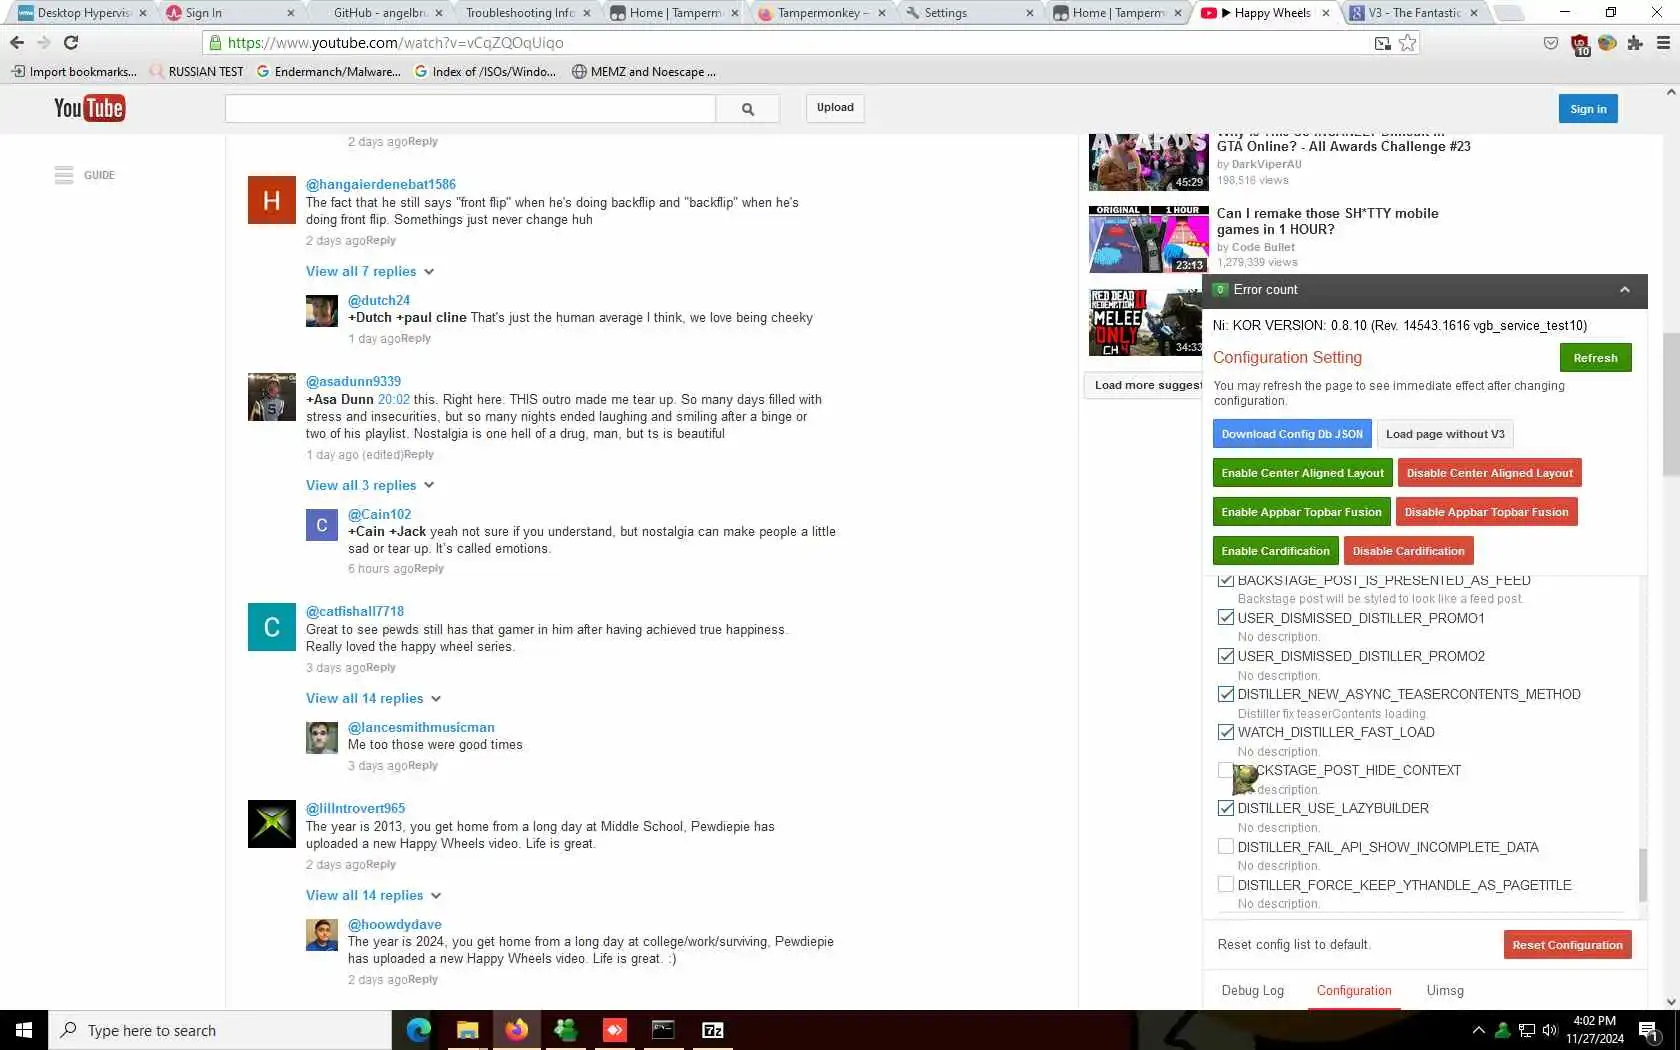The height and width of the screenshot is (1050, 1680).
Task: Click the YouTube search input field
Action: click(470, 109)
